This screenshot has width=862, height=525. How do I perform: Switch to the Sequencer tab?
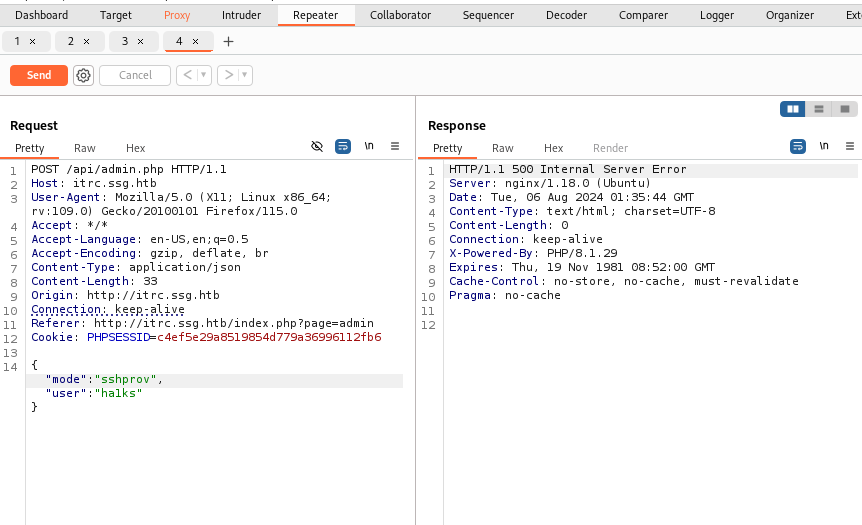[x=488, y=15]
